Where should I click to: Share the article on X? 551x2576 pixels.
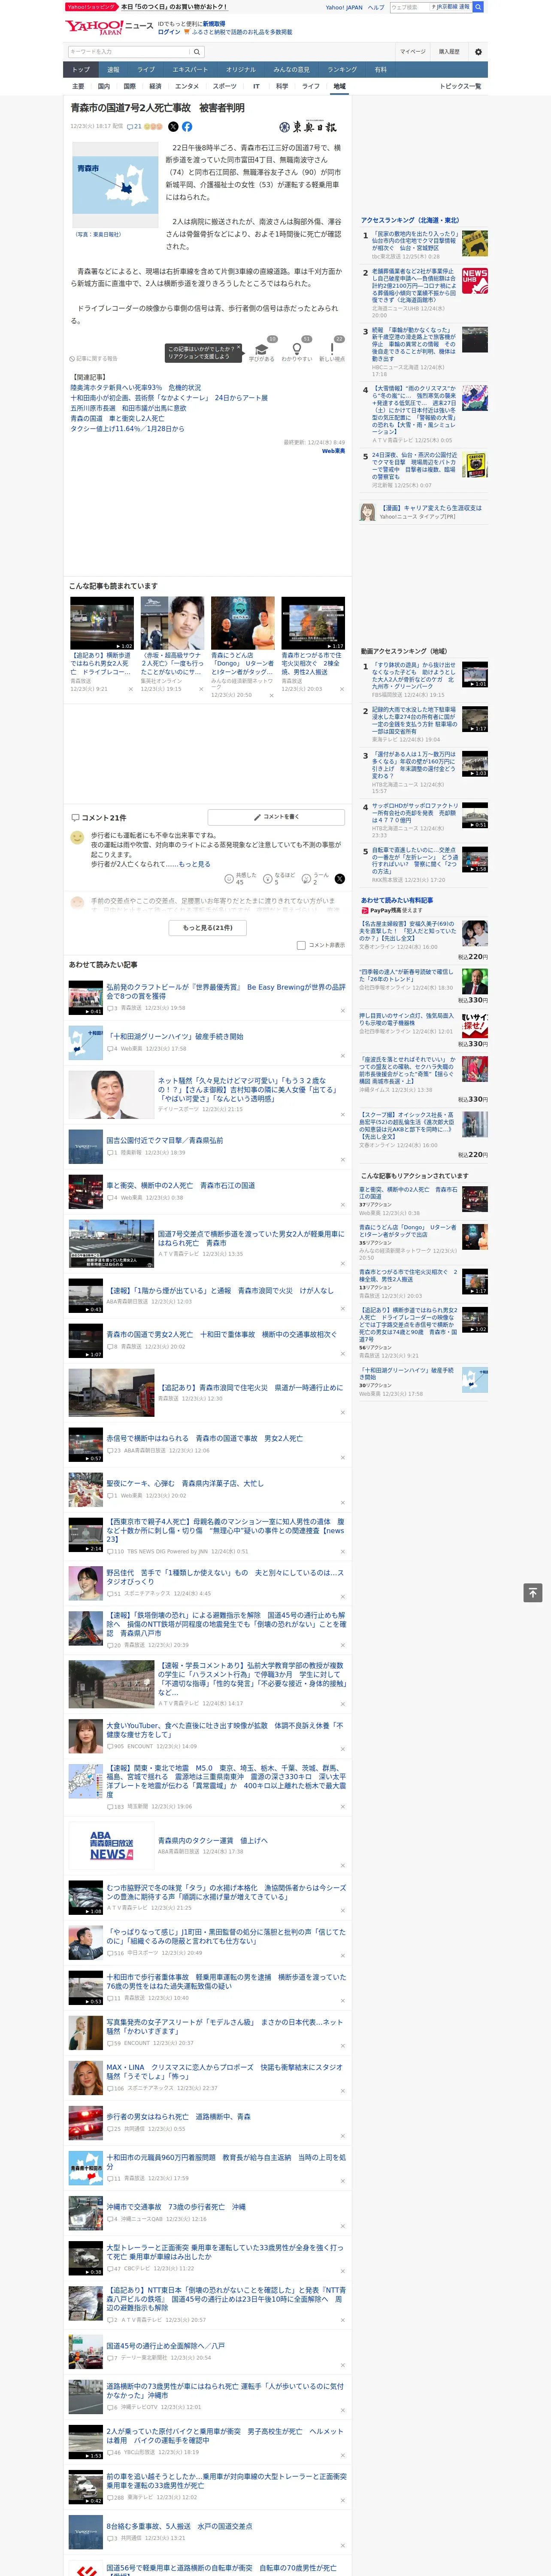click(x=173, y=127)
